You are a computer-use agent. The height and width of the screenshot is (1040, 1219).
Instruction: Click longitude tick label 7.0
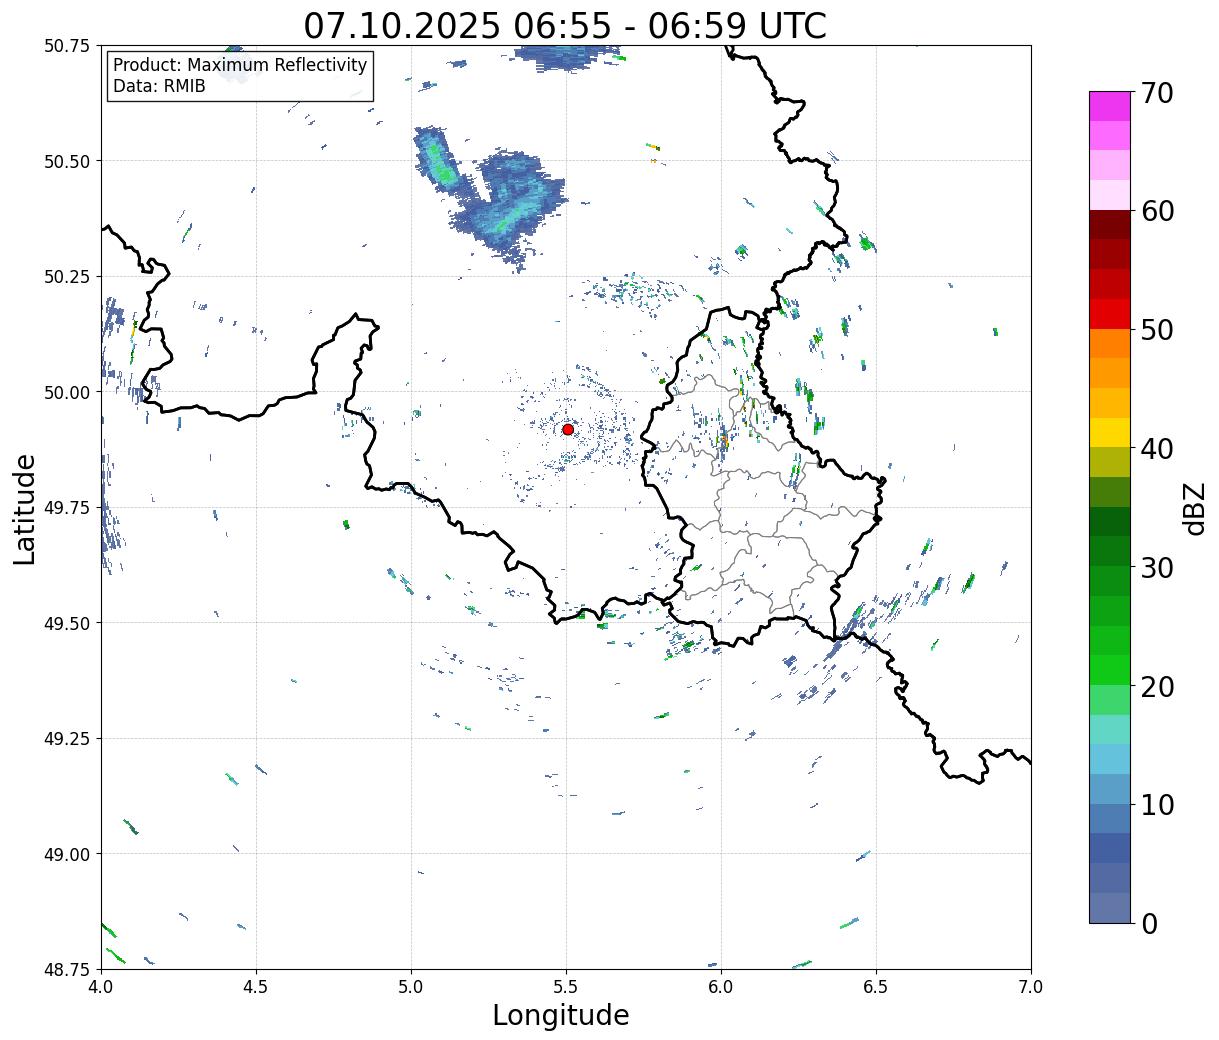(x=1031, y=986)
